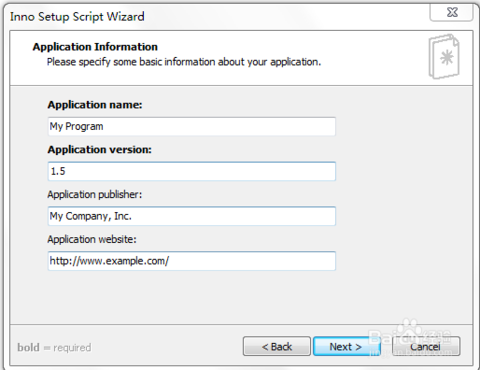Image resolution: width=480 pixels, height=370 pixels.
Task: Click the Baidu paw watermark logo
Action: point(409,329)
